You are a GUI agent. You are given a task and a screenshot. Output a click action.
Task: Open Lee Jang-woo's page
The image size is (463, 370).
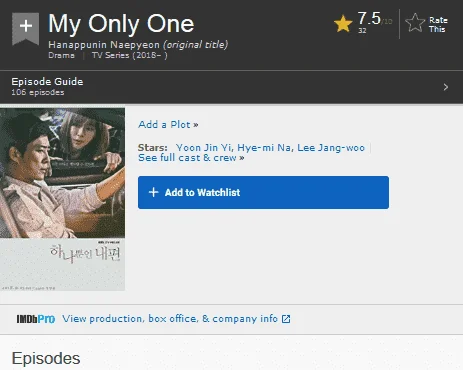(331, 148)
